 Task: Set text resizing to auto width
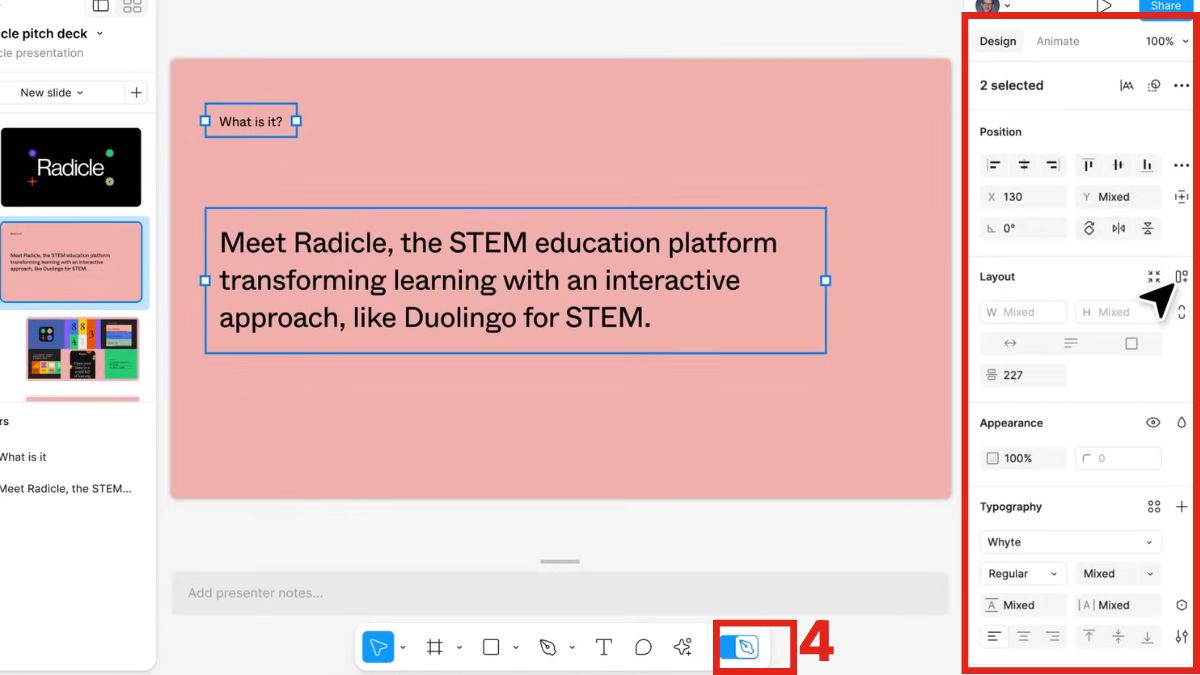coord(1010,343)
